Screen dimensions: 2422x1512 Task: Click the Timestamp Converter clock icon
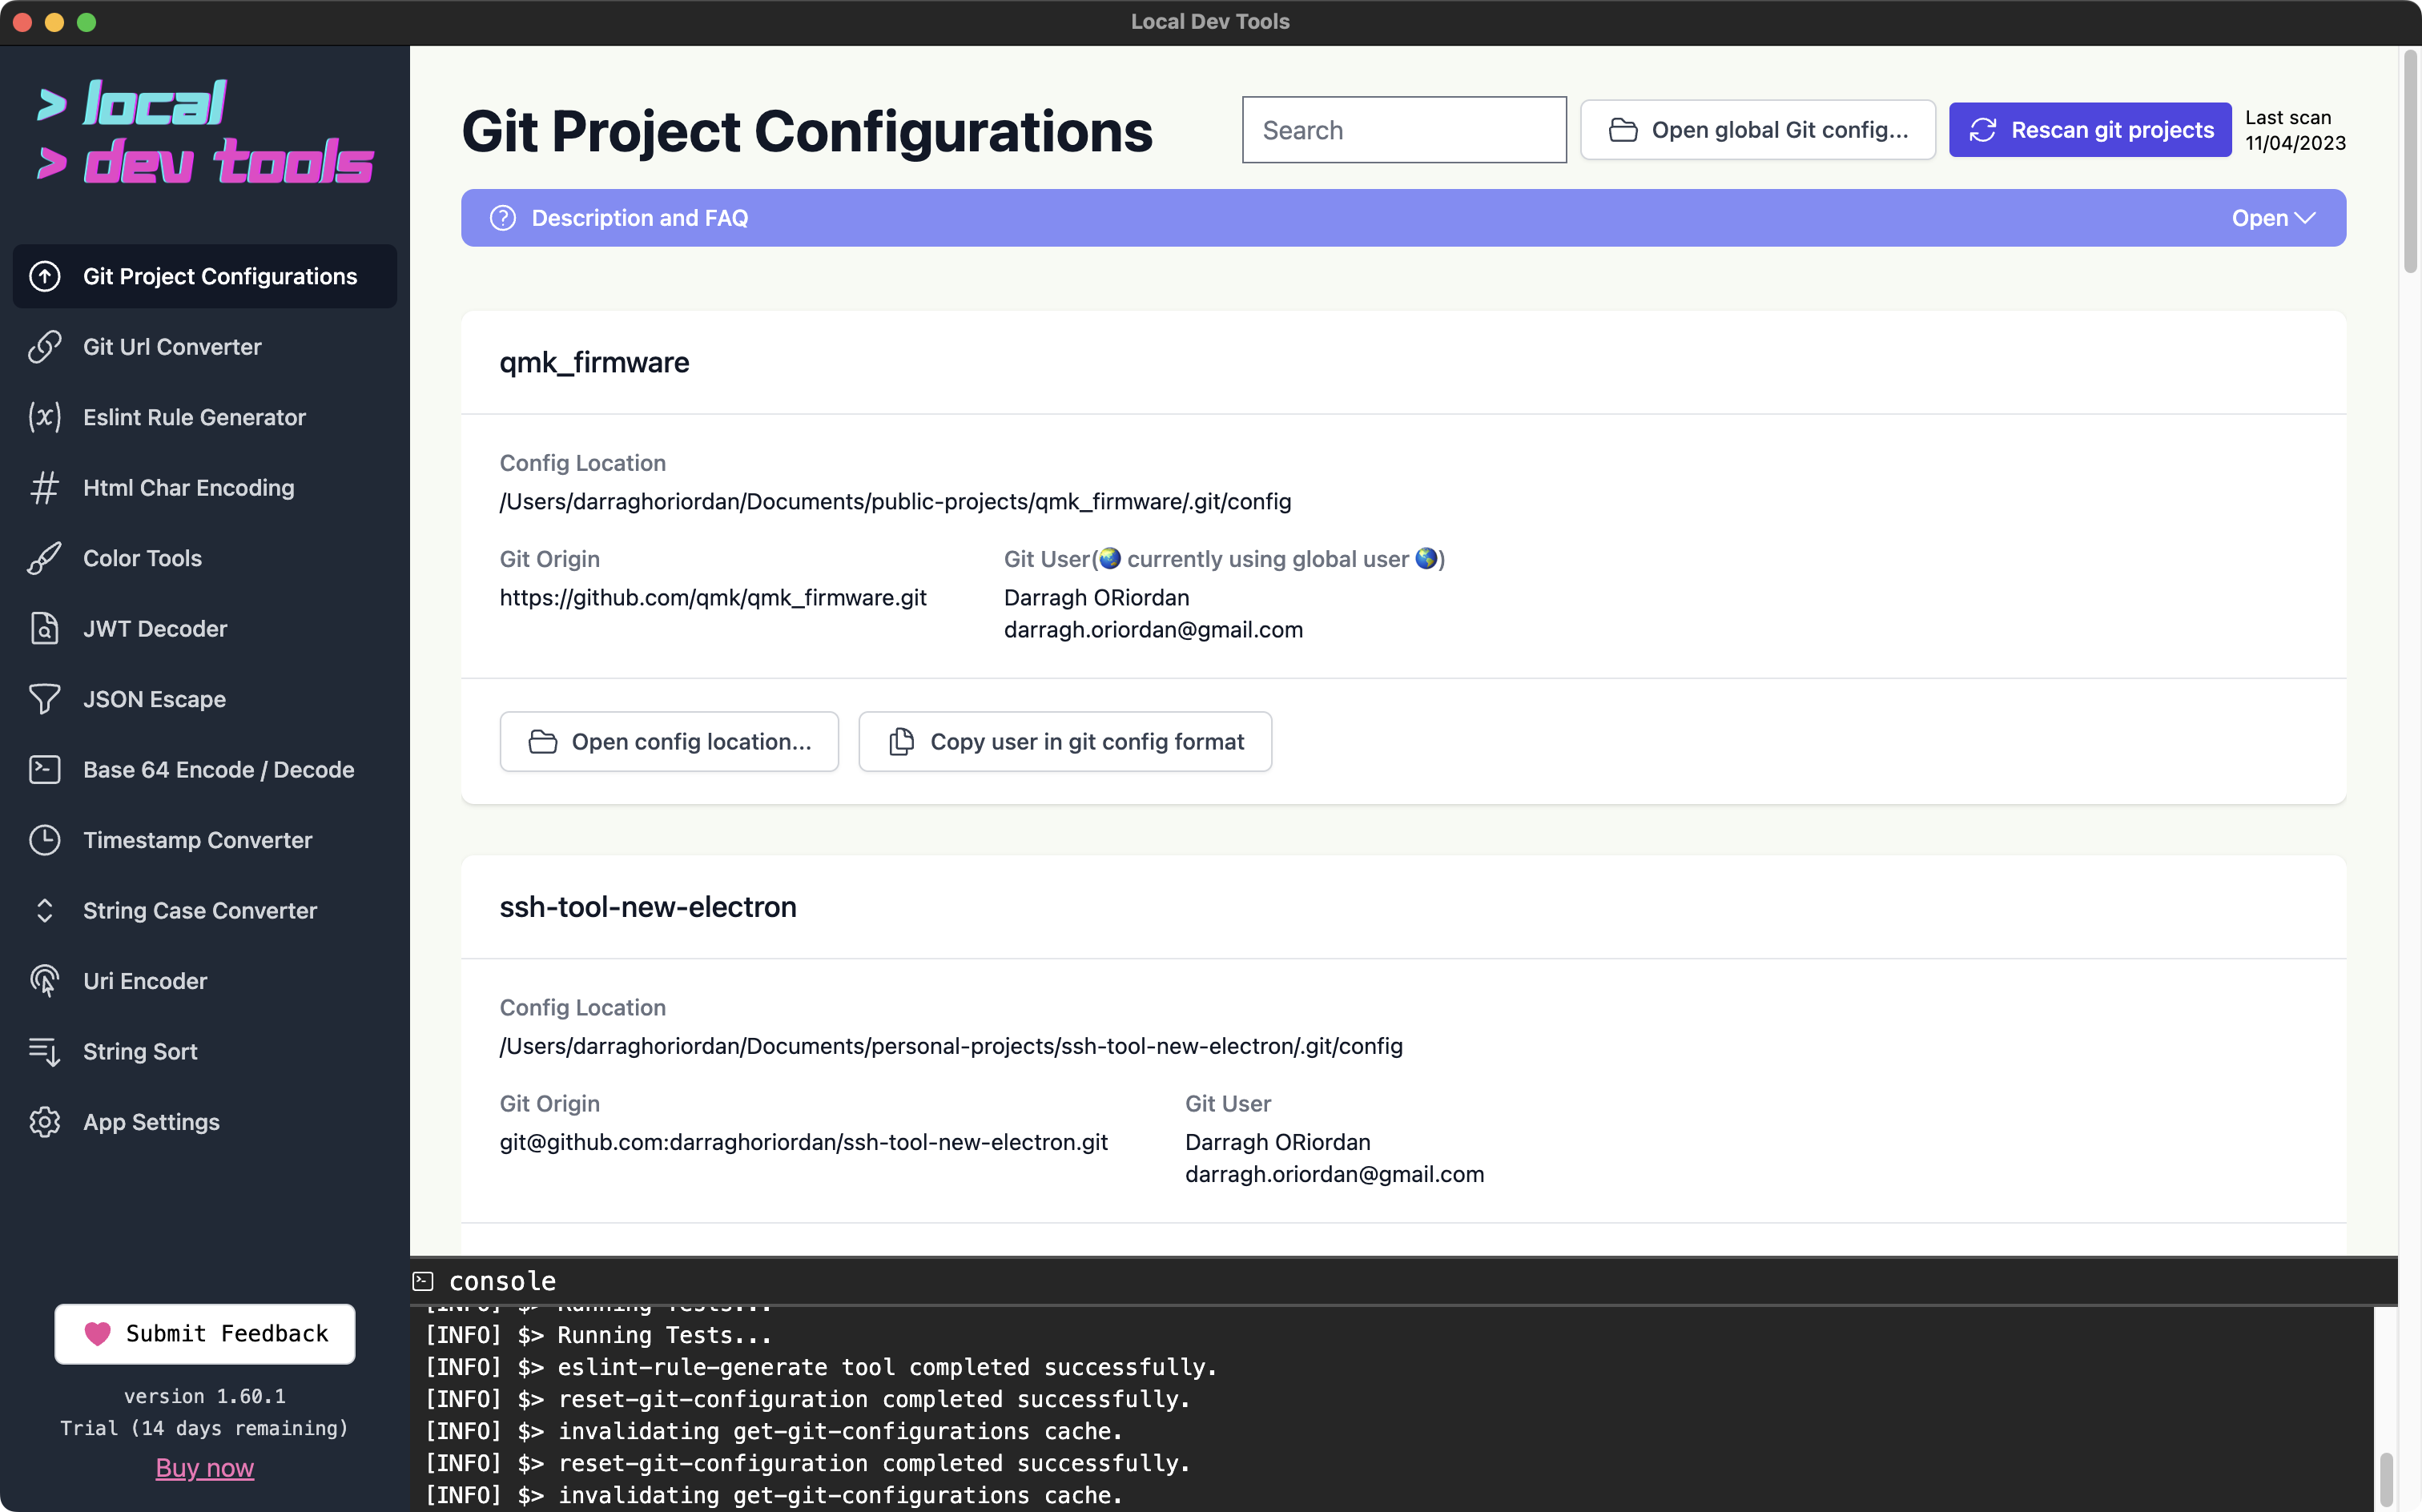[x=45, y=840]
